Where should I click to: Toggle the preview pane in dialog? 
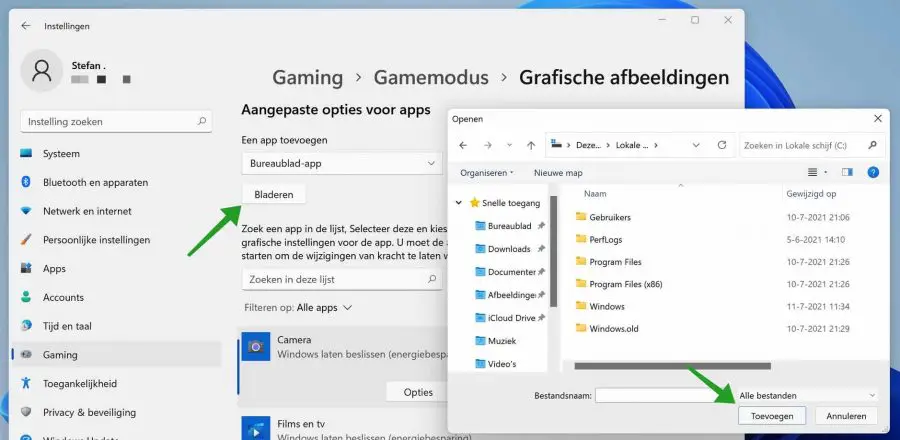click(847, 172)
